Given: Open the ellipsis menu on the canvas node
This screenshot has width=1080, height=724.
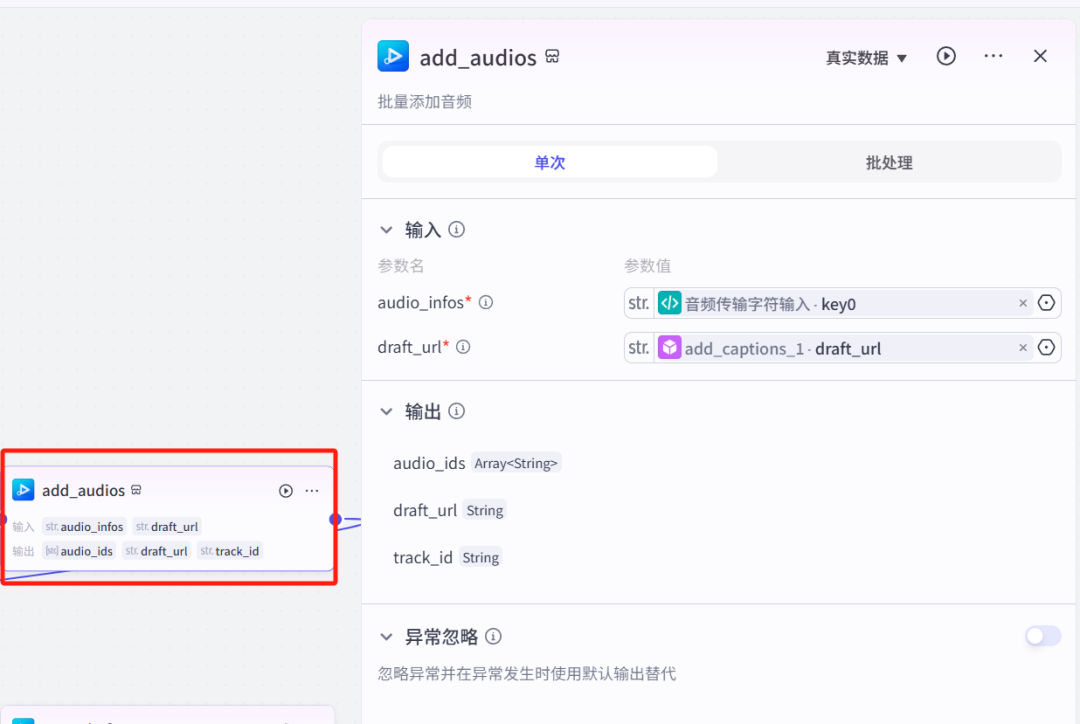Looking at the screenshot, I should pos(312,490).
